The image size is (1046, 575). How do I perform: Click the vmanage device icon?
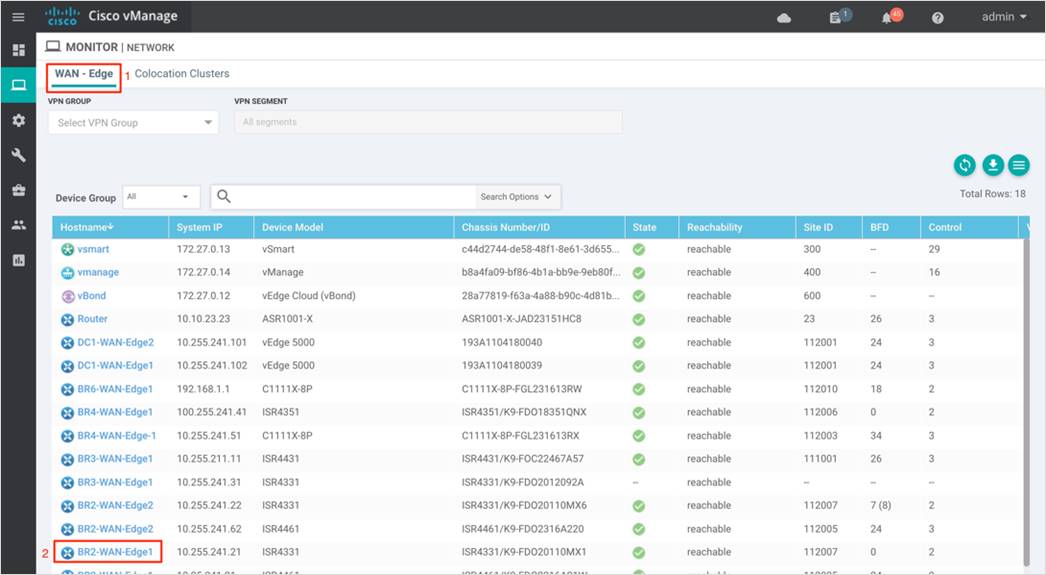67,273
